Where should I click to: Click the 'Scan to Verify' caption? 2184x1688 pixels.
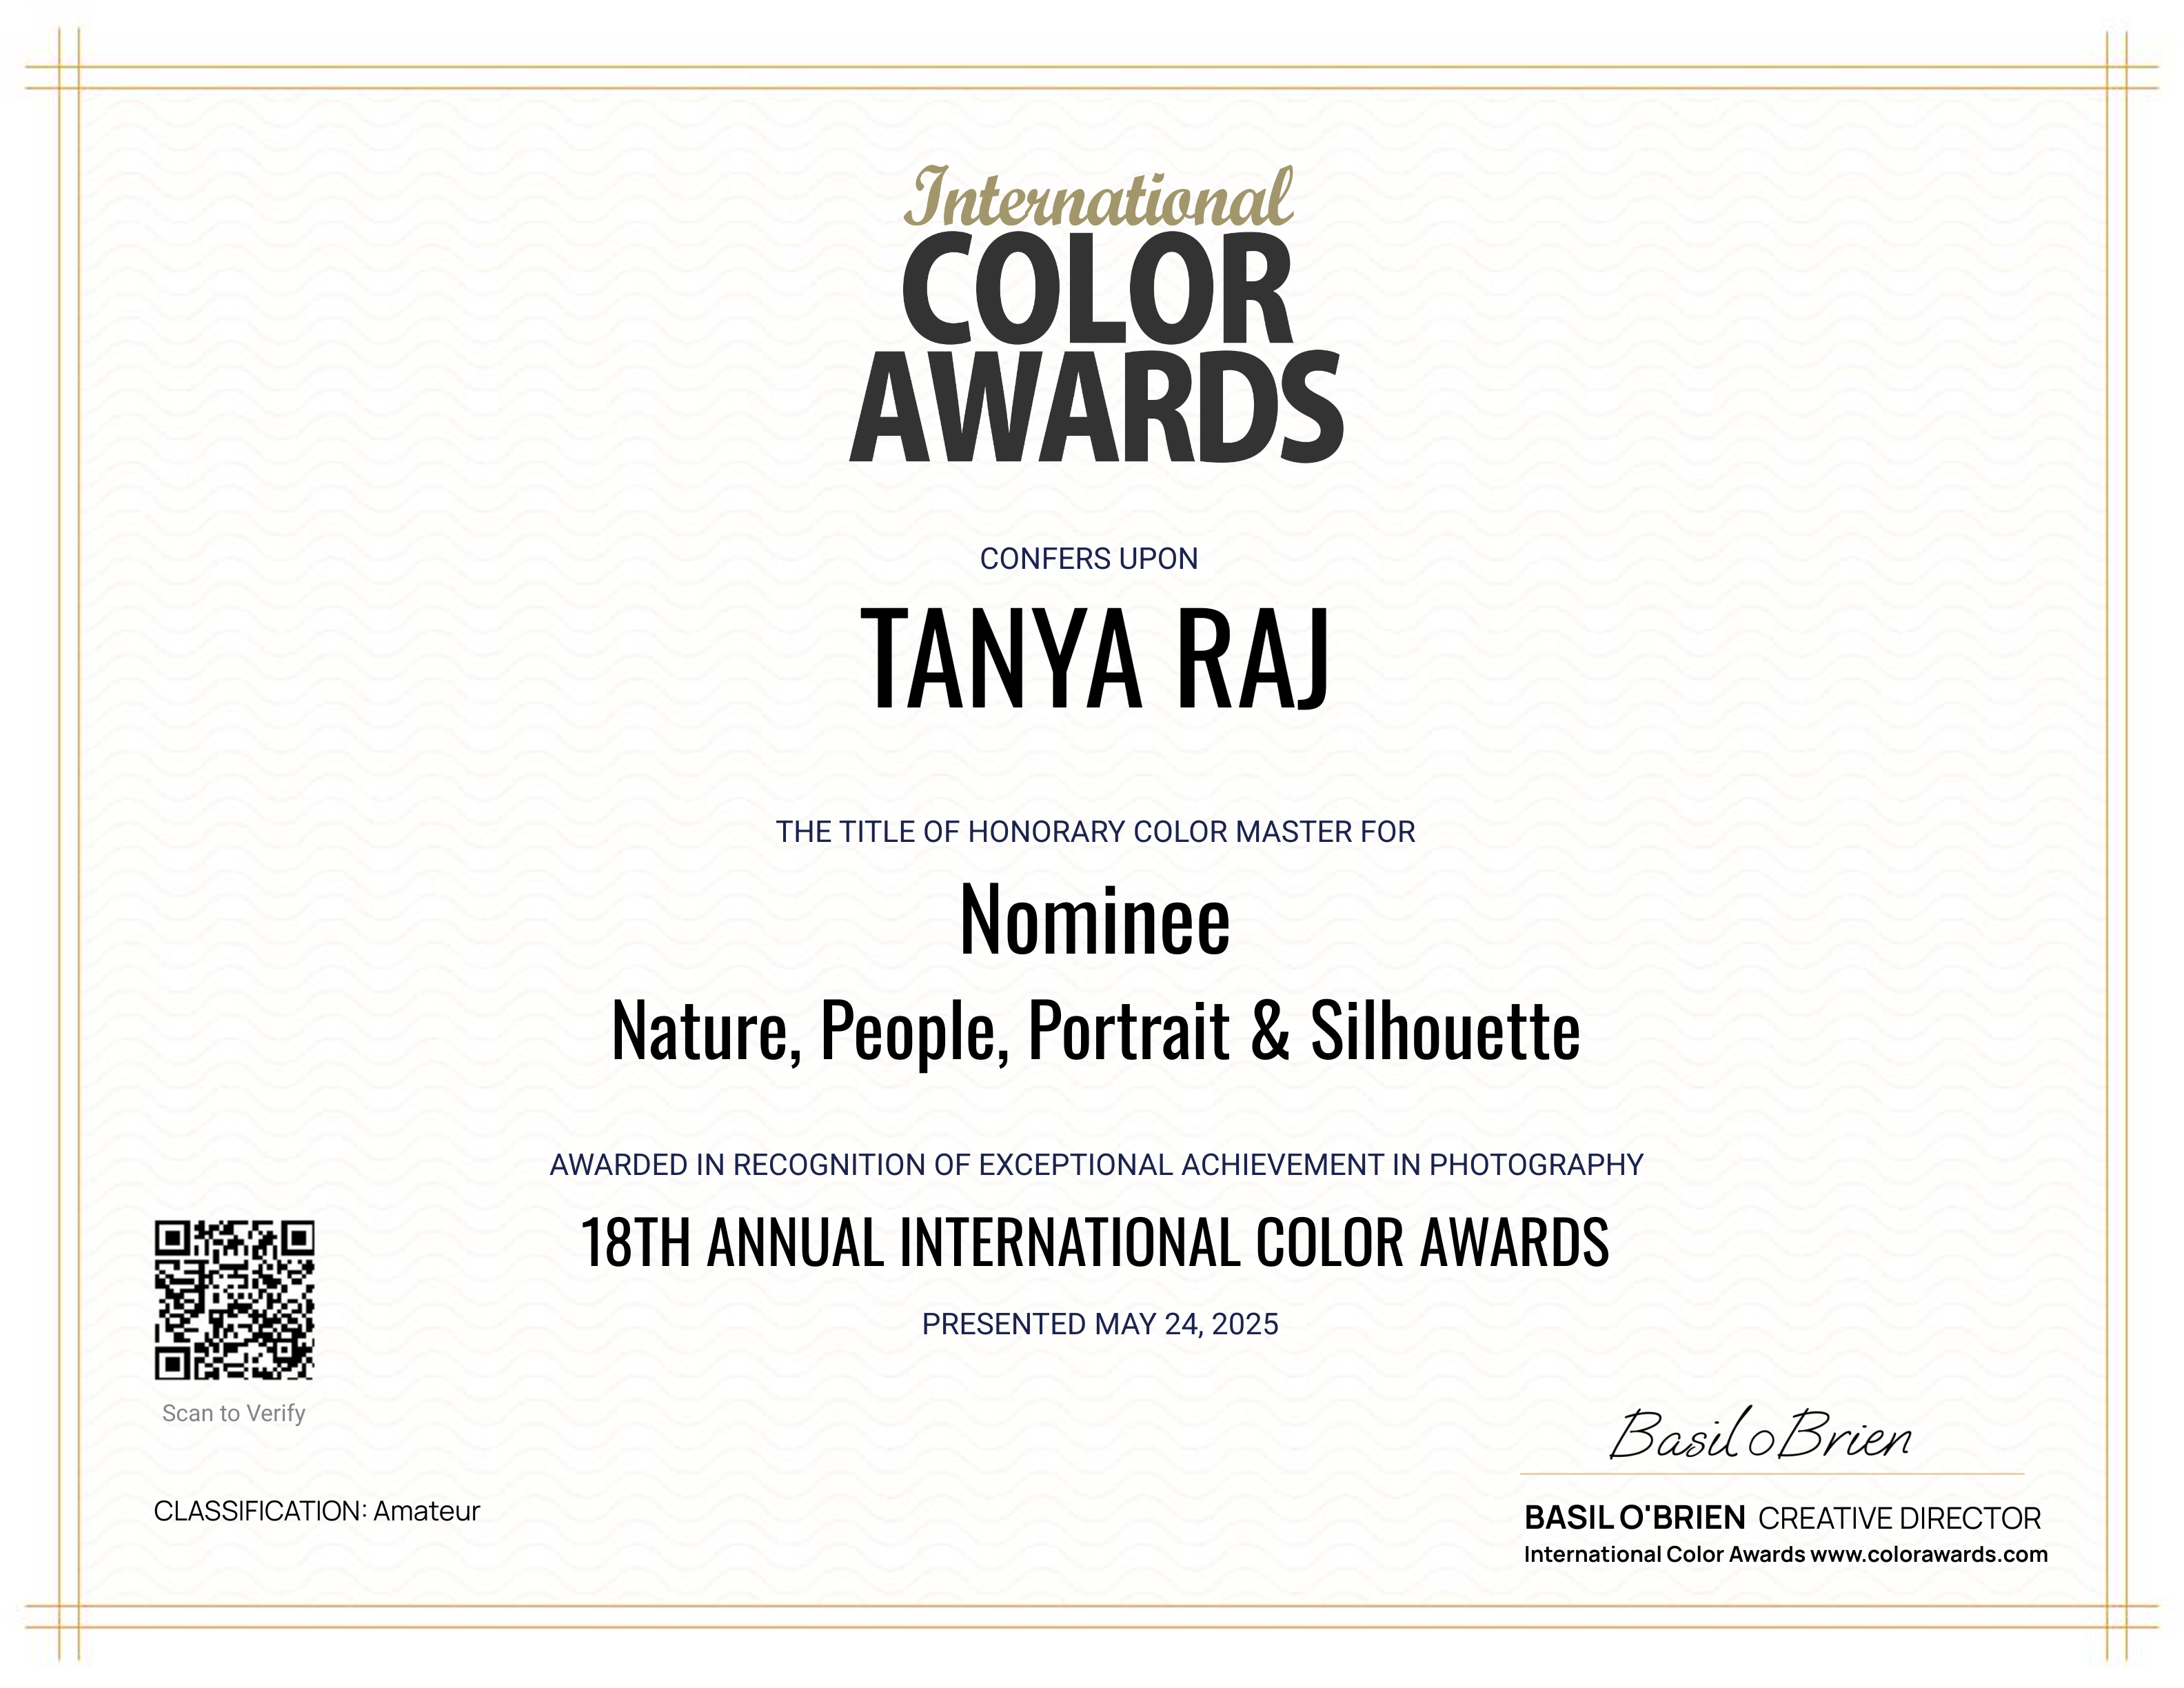pos(234,1413)
